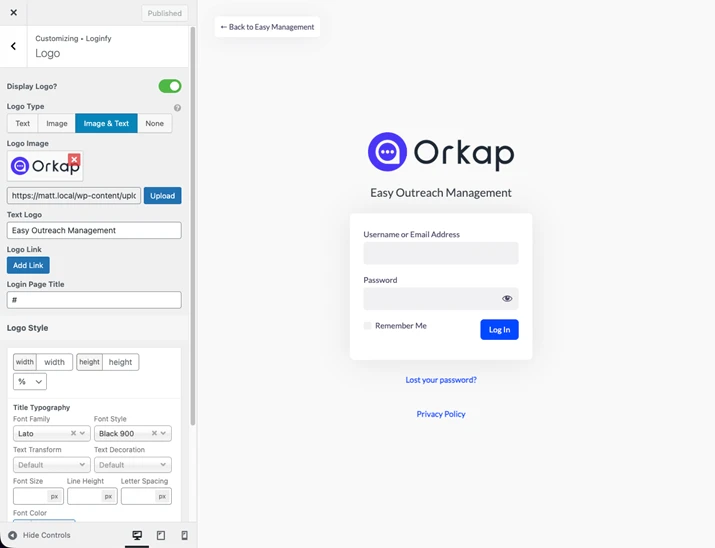Check the Remember Me checkbox
The width and height of the screenshot is (715, 548).
coord(367,326)
